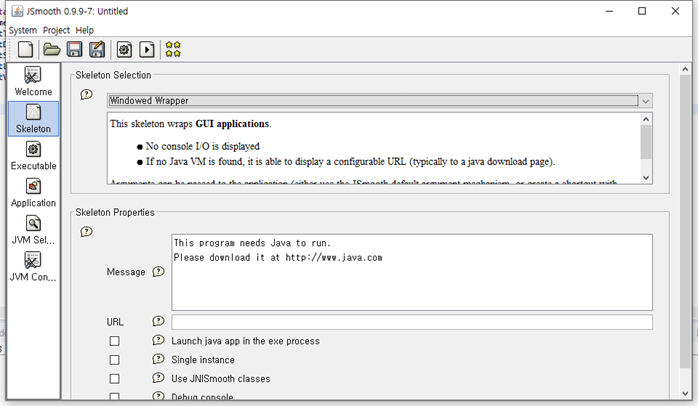The width and height of the screenshot is (698, 406).
Task: Click the main panel scrollbar down arrow
Action: [x=685, y=393]
